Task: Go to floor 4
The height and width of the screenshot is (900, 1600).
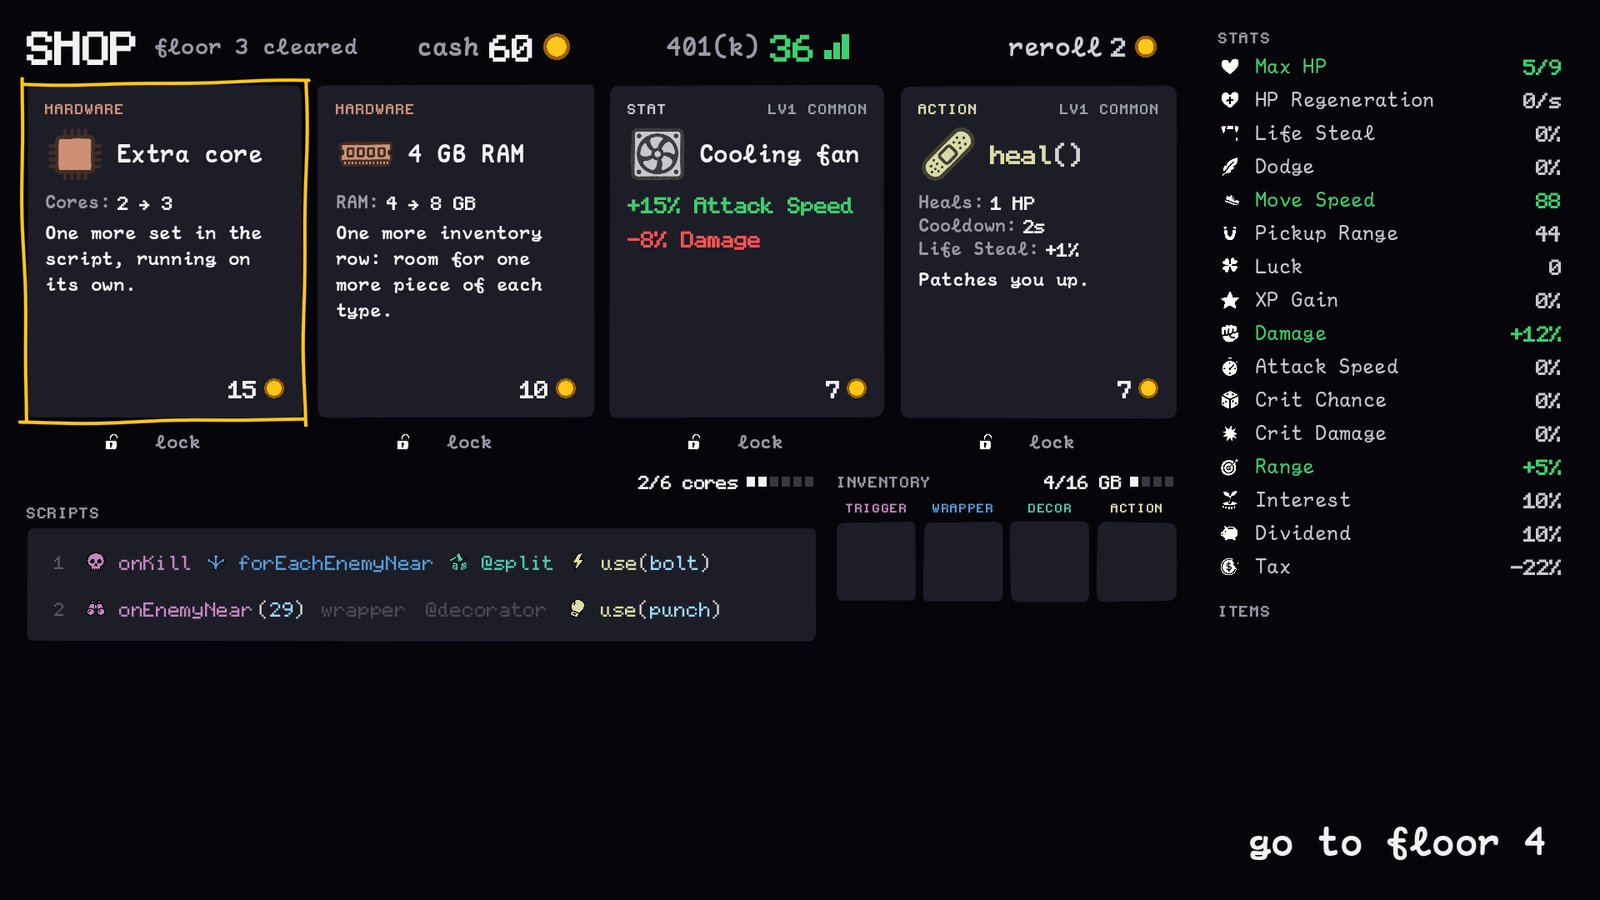Action: (1397, 843)
